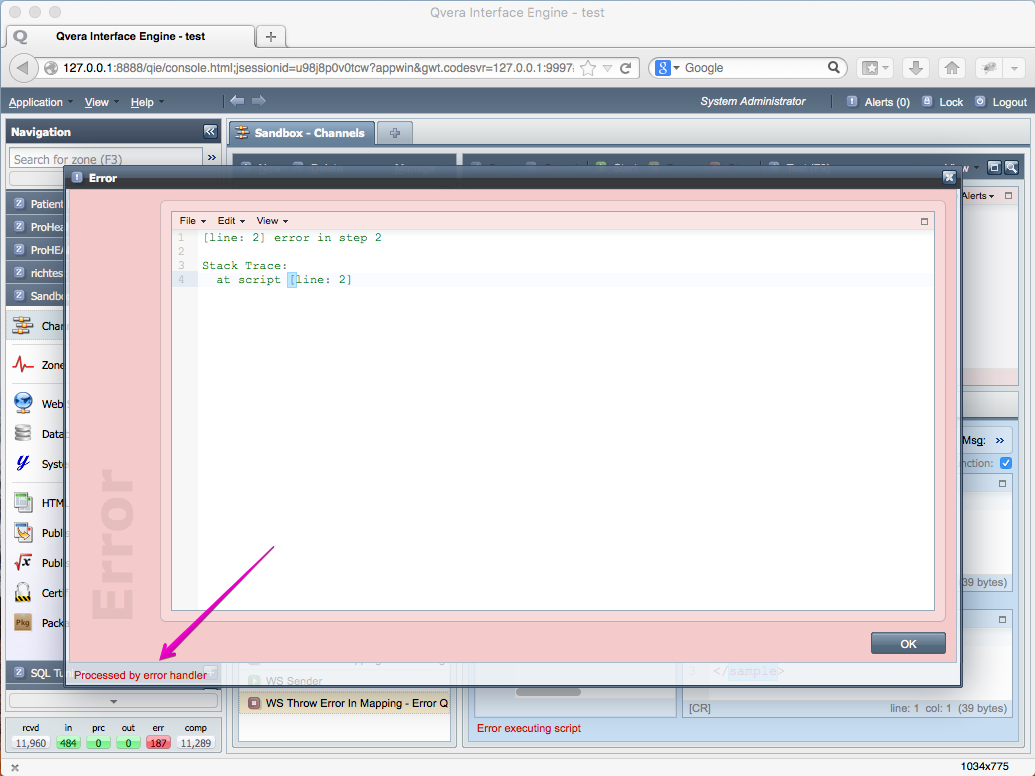Expand navigation list down arrow
Image resolution: width=1035 pixels, height=776 pixels.
[x=114, y=701]
